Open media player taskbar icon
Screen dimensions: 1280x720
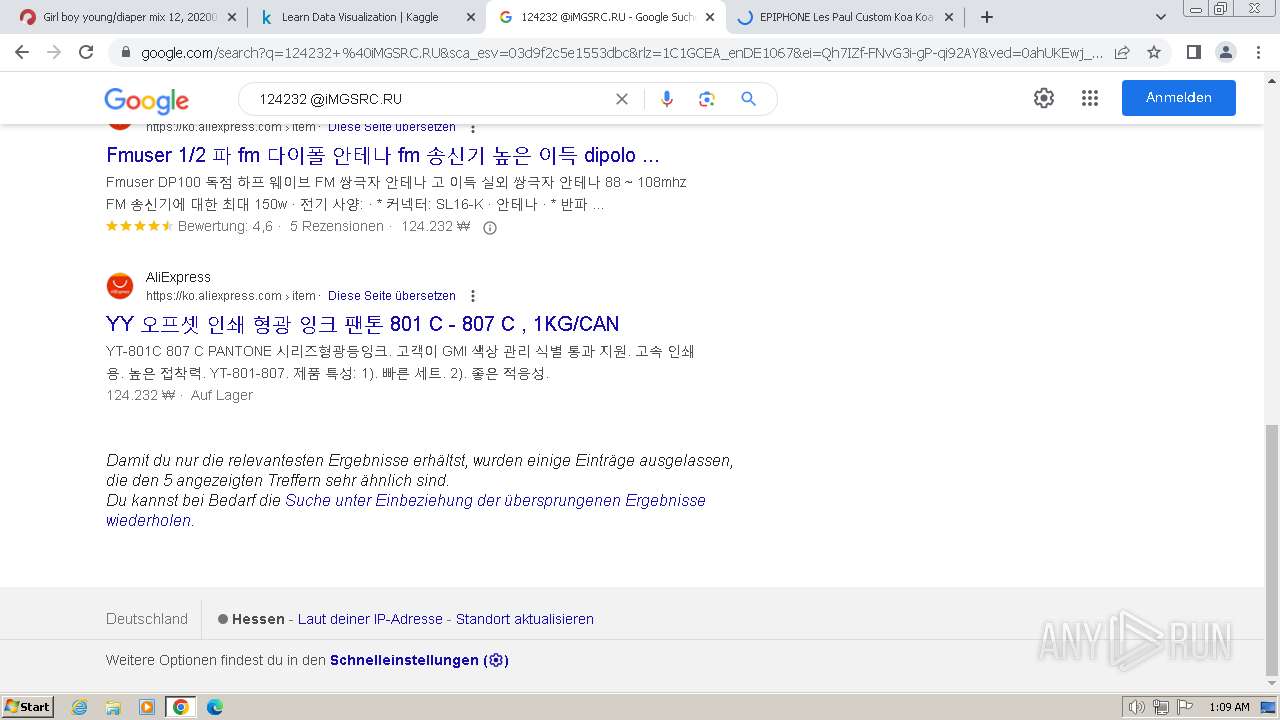[147, 707]
